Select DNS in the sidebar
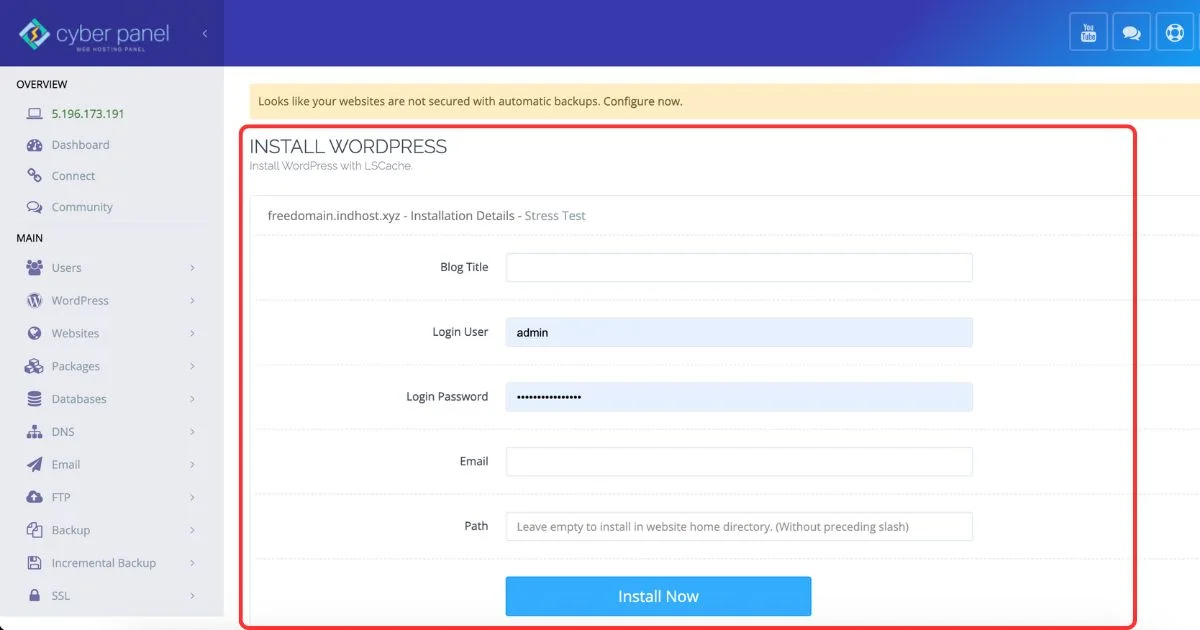 (63, 432)
